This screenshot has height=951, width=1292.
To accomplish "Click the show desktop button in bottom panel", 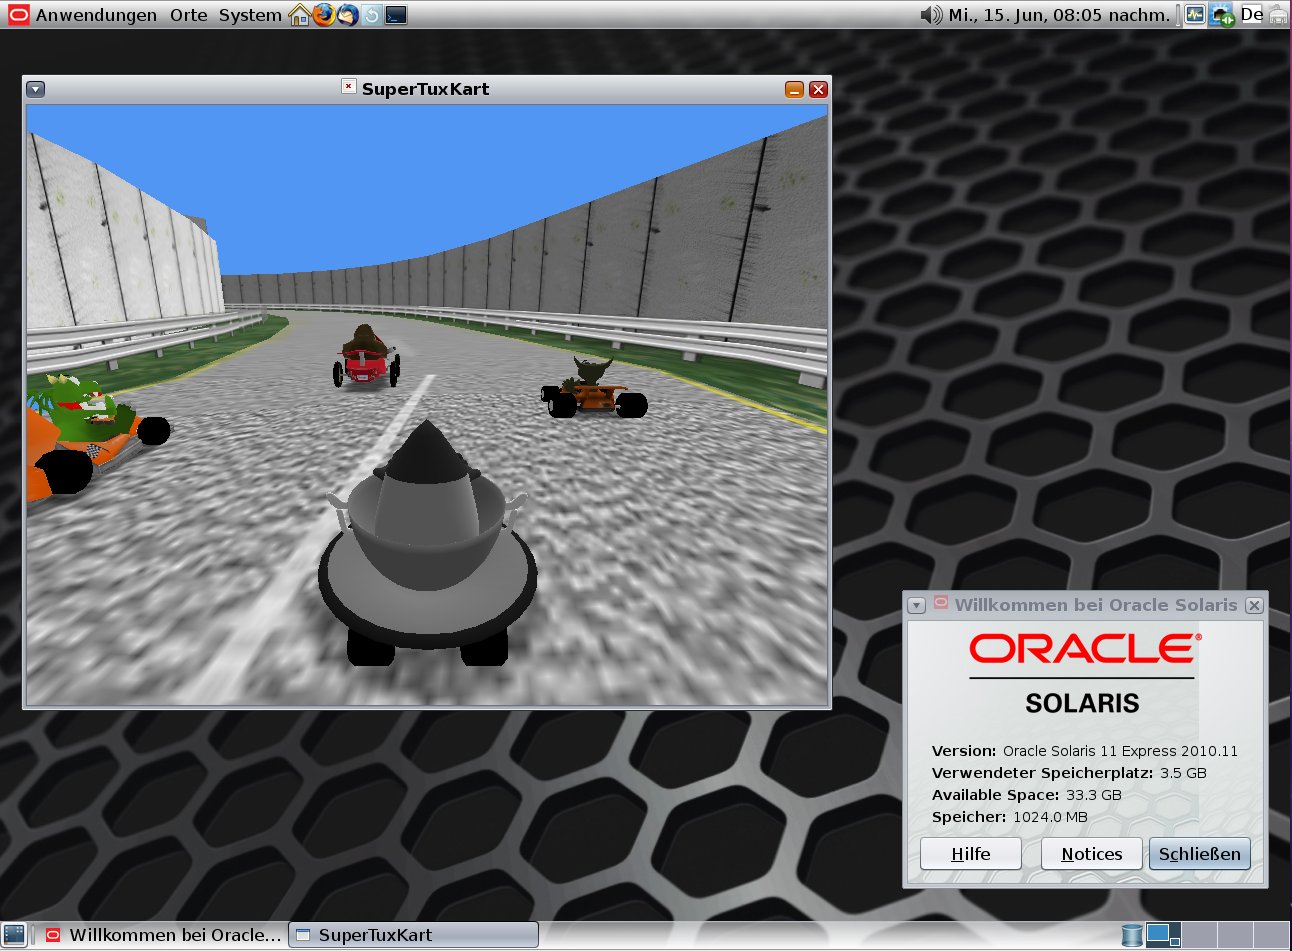I will tap(14, 935).
